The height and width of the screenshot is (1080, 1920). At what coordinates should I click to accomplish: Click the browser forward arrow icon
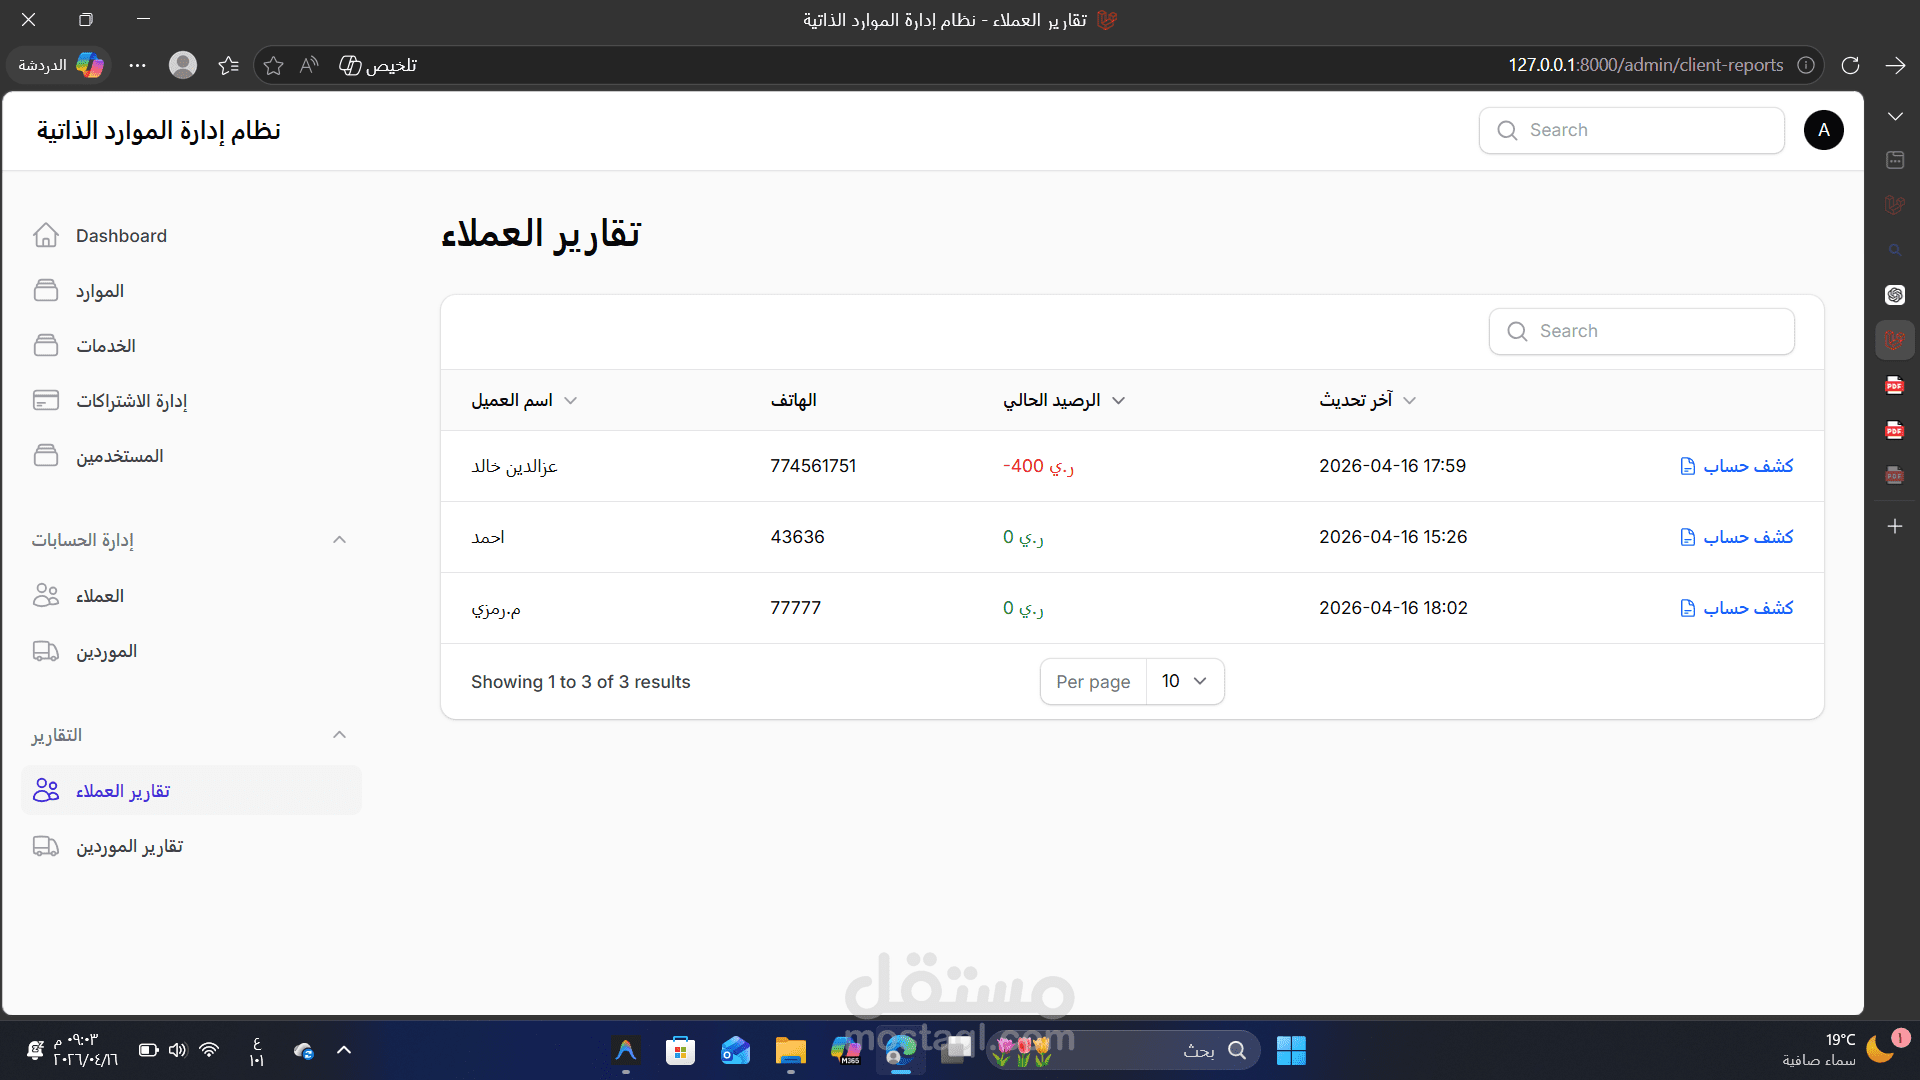tap(1895, 65)
